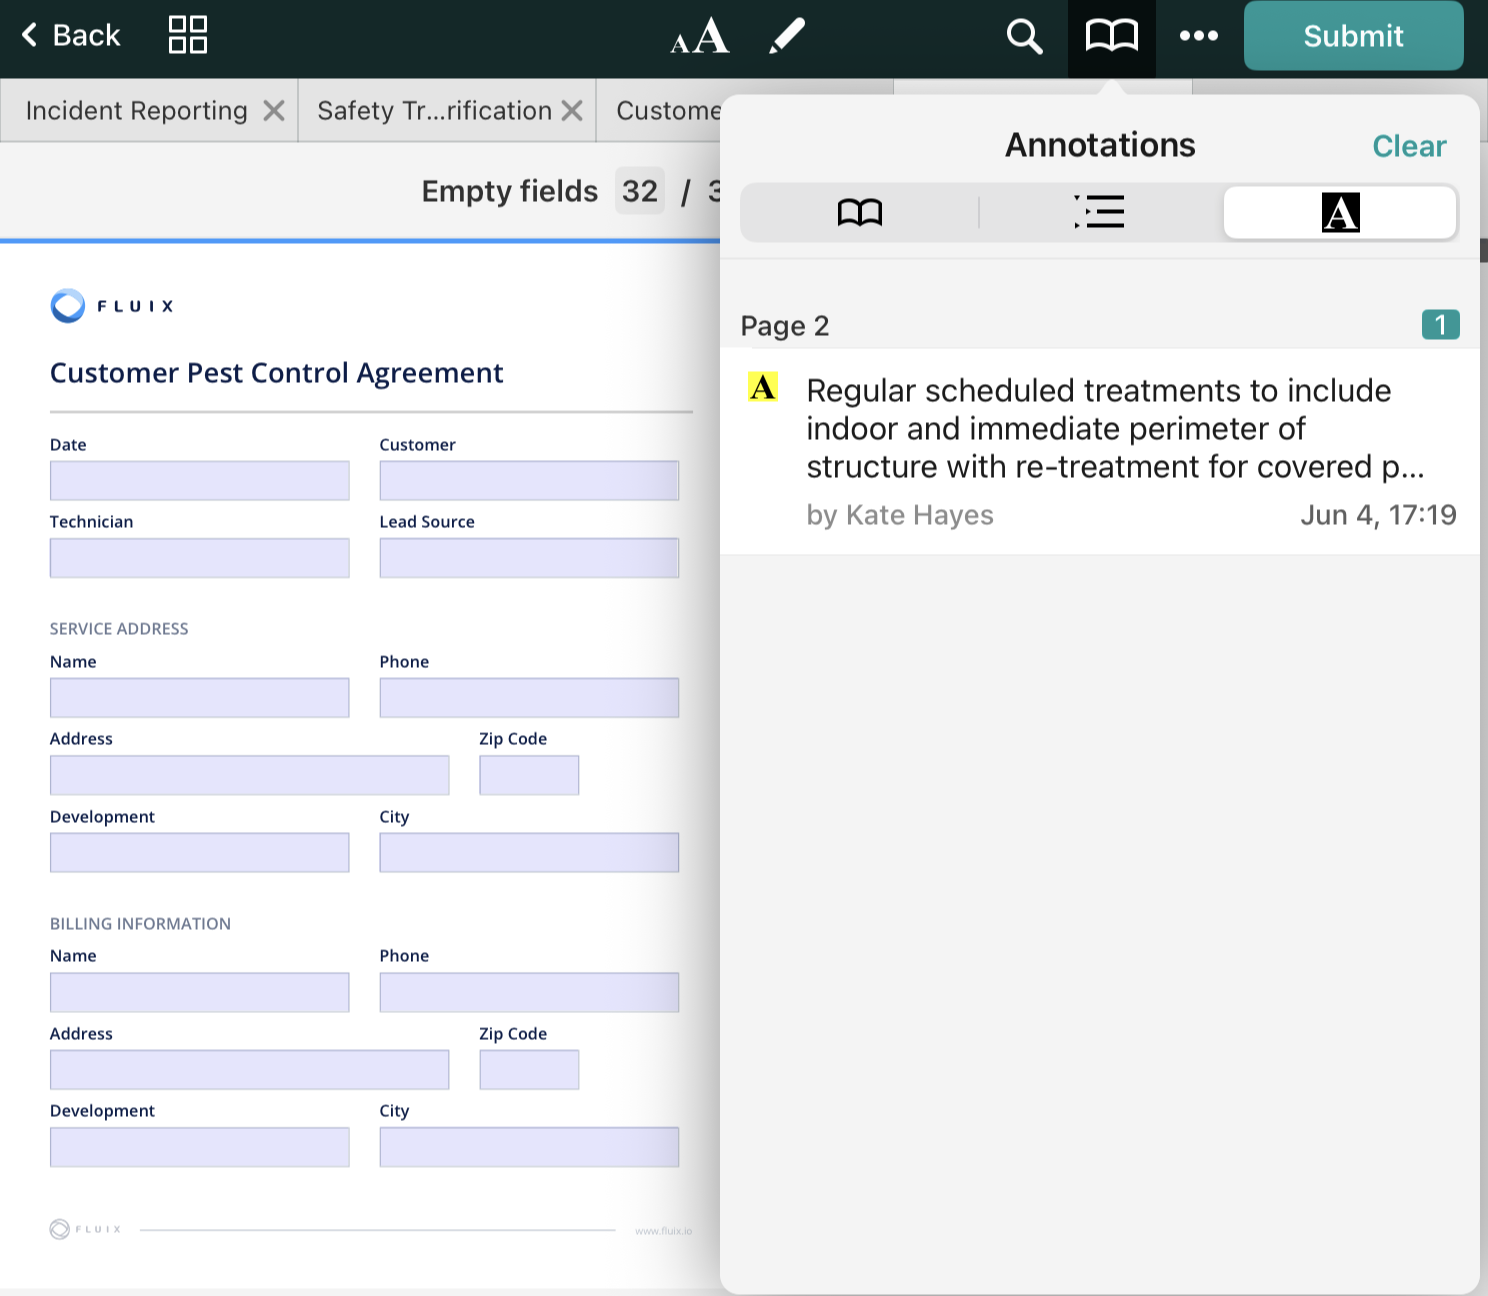The height and width of the screenshot is (1296, 1488).
Task: Switch to Safety Tr...rification tab
Action: [x=434, y=111]
